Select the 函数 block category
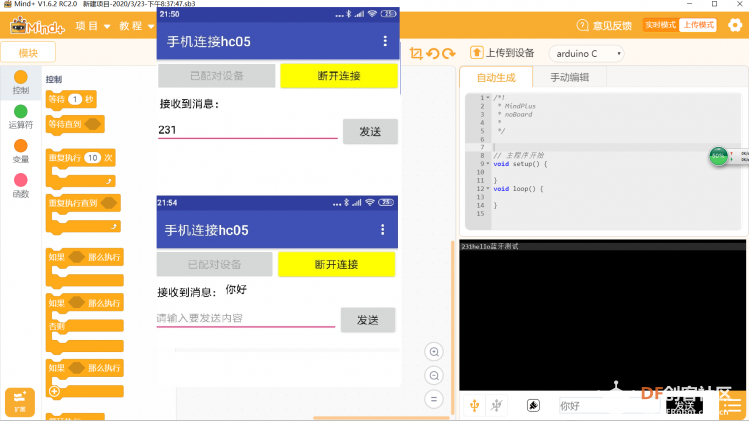The width and height of the screenshot is (749, 423). pos(21,186)
